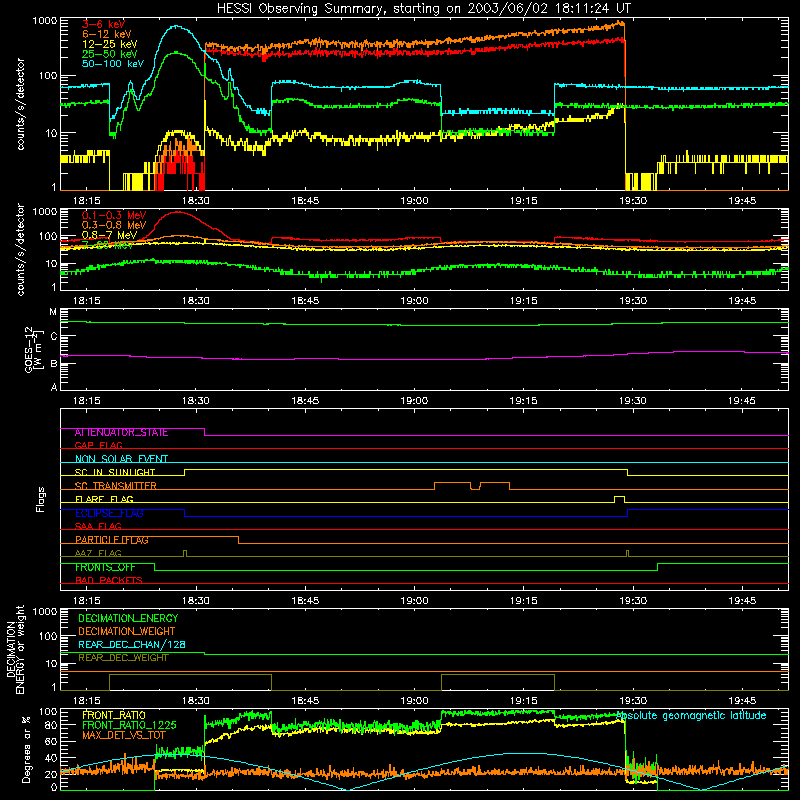Image resolution: width=800 pixels, height=800 pixels.
Task: Click the raised pulse on the FLARE_FLAG line
Action: 619,498
